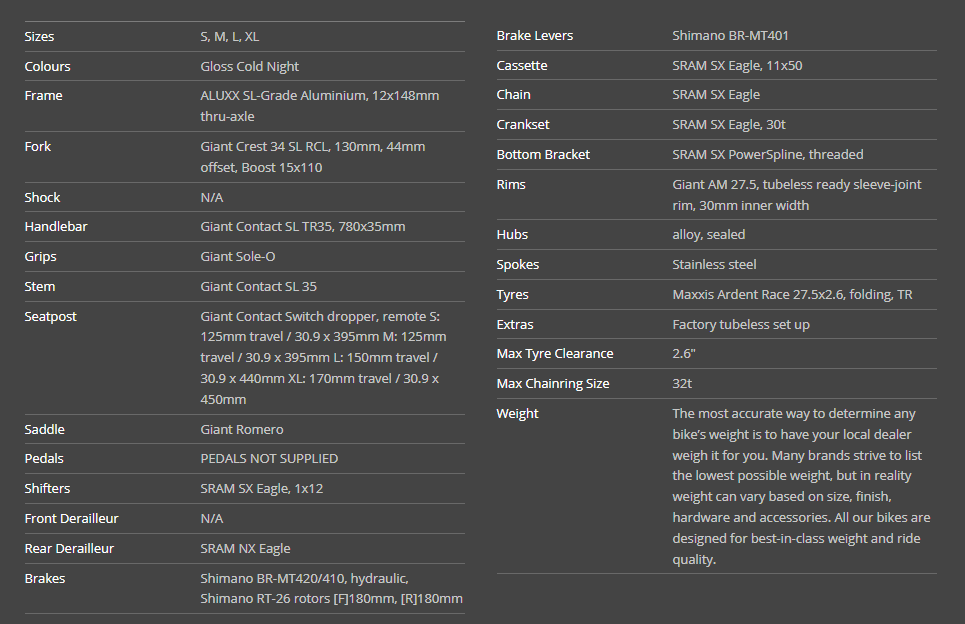The width and height of the screenshot is (965, 624).
Task: Click the Bottom Bracket label
Action: [543, 155]
